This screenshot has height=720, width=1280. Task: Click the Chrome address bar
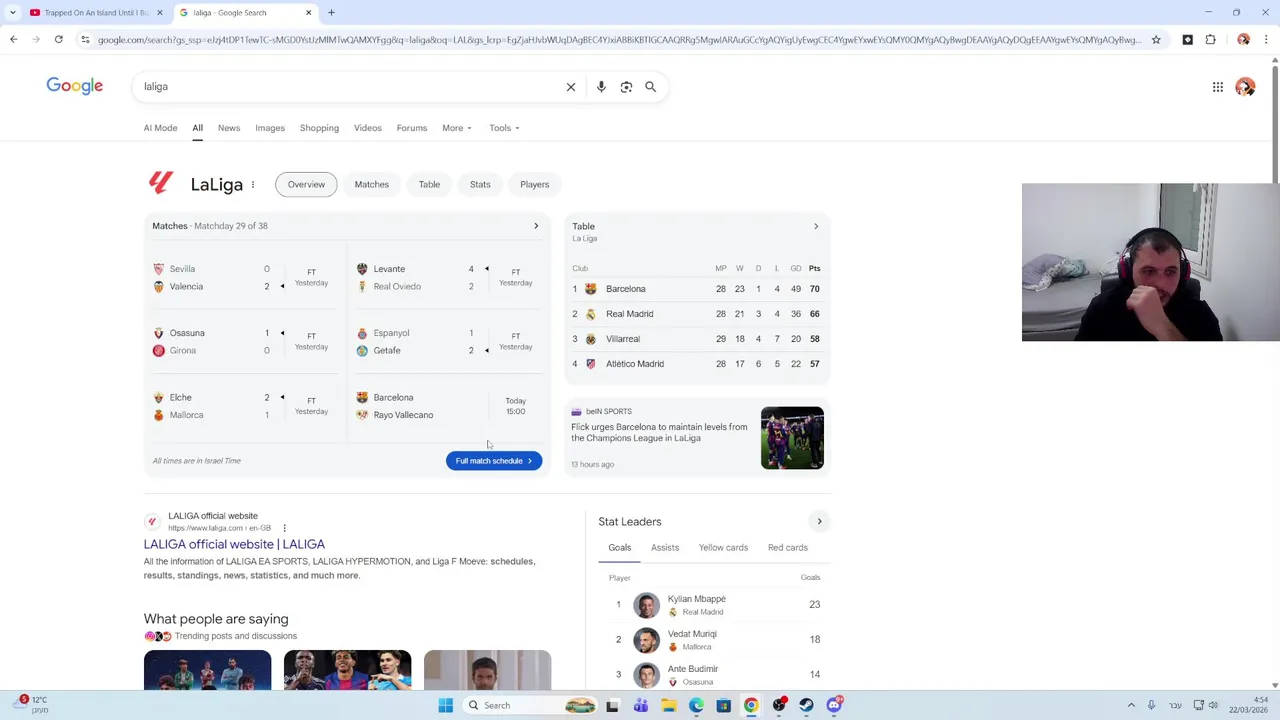coord(620,39)
